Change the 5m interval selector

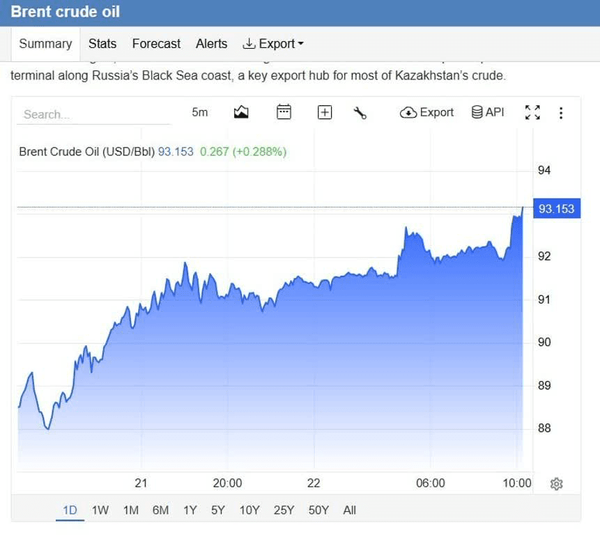pos(200,112)
